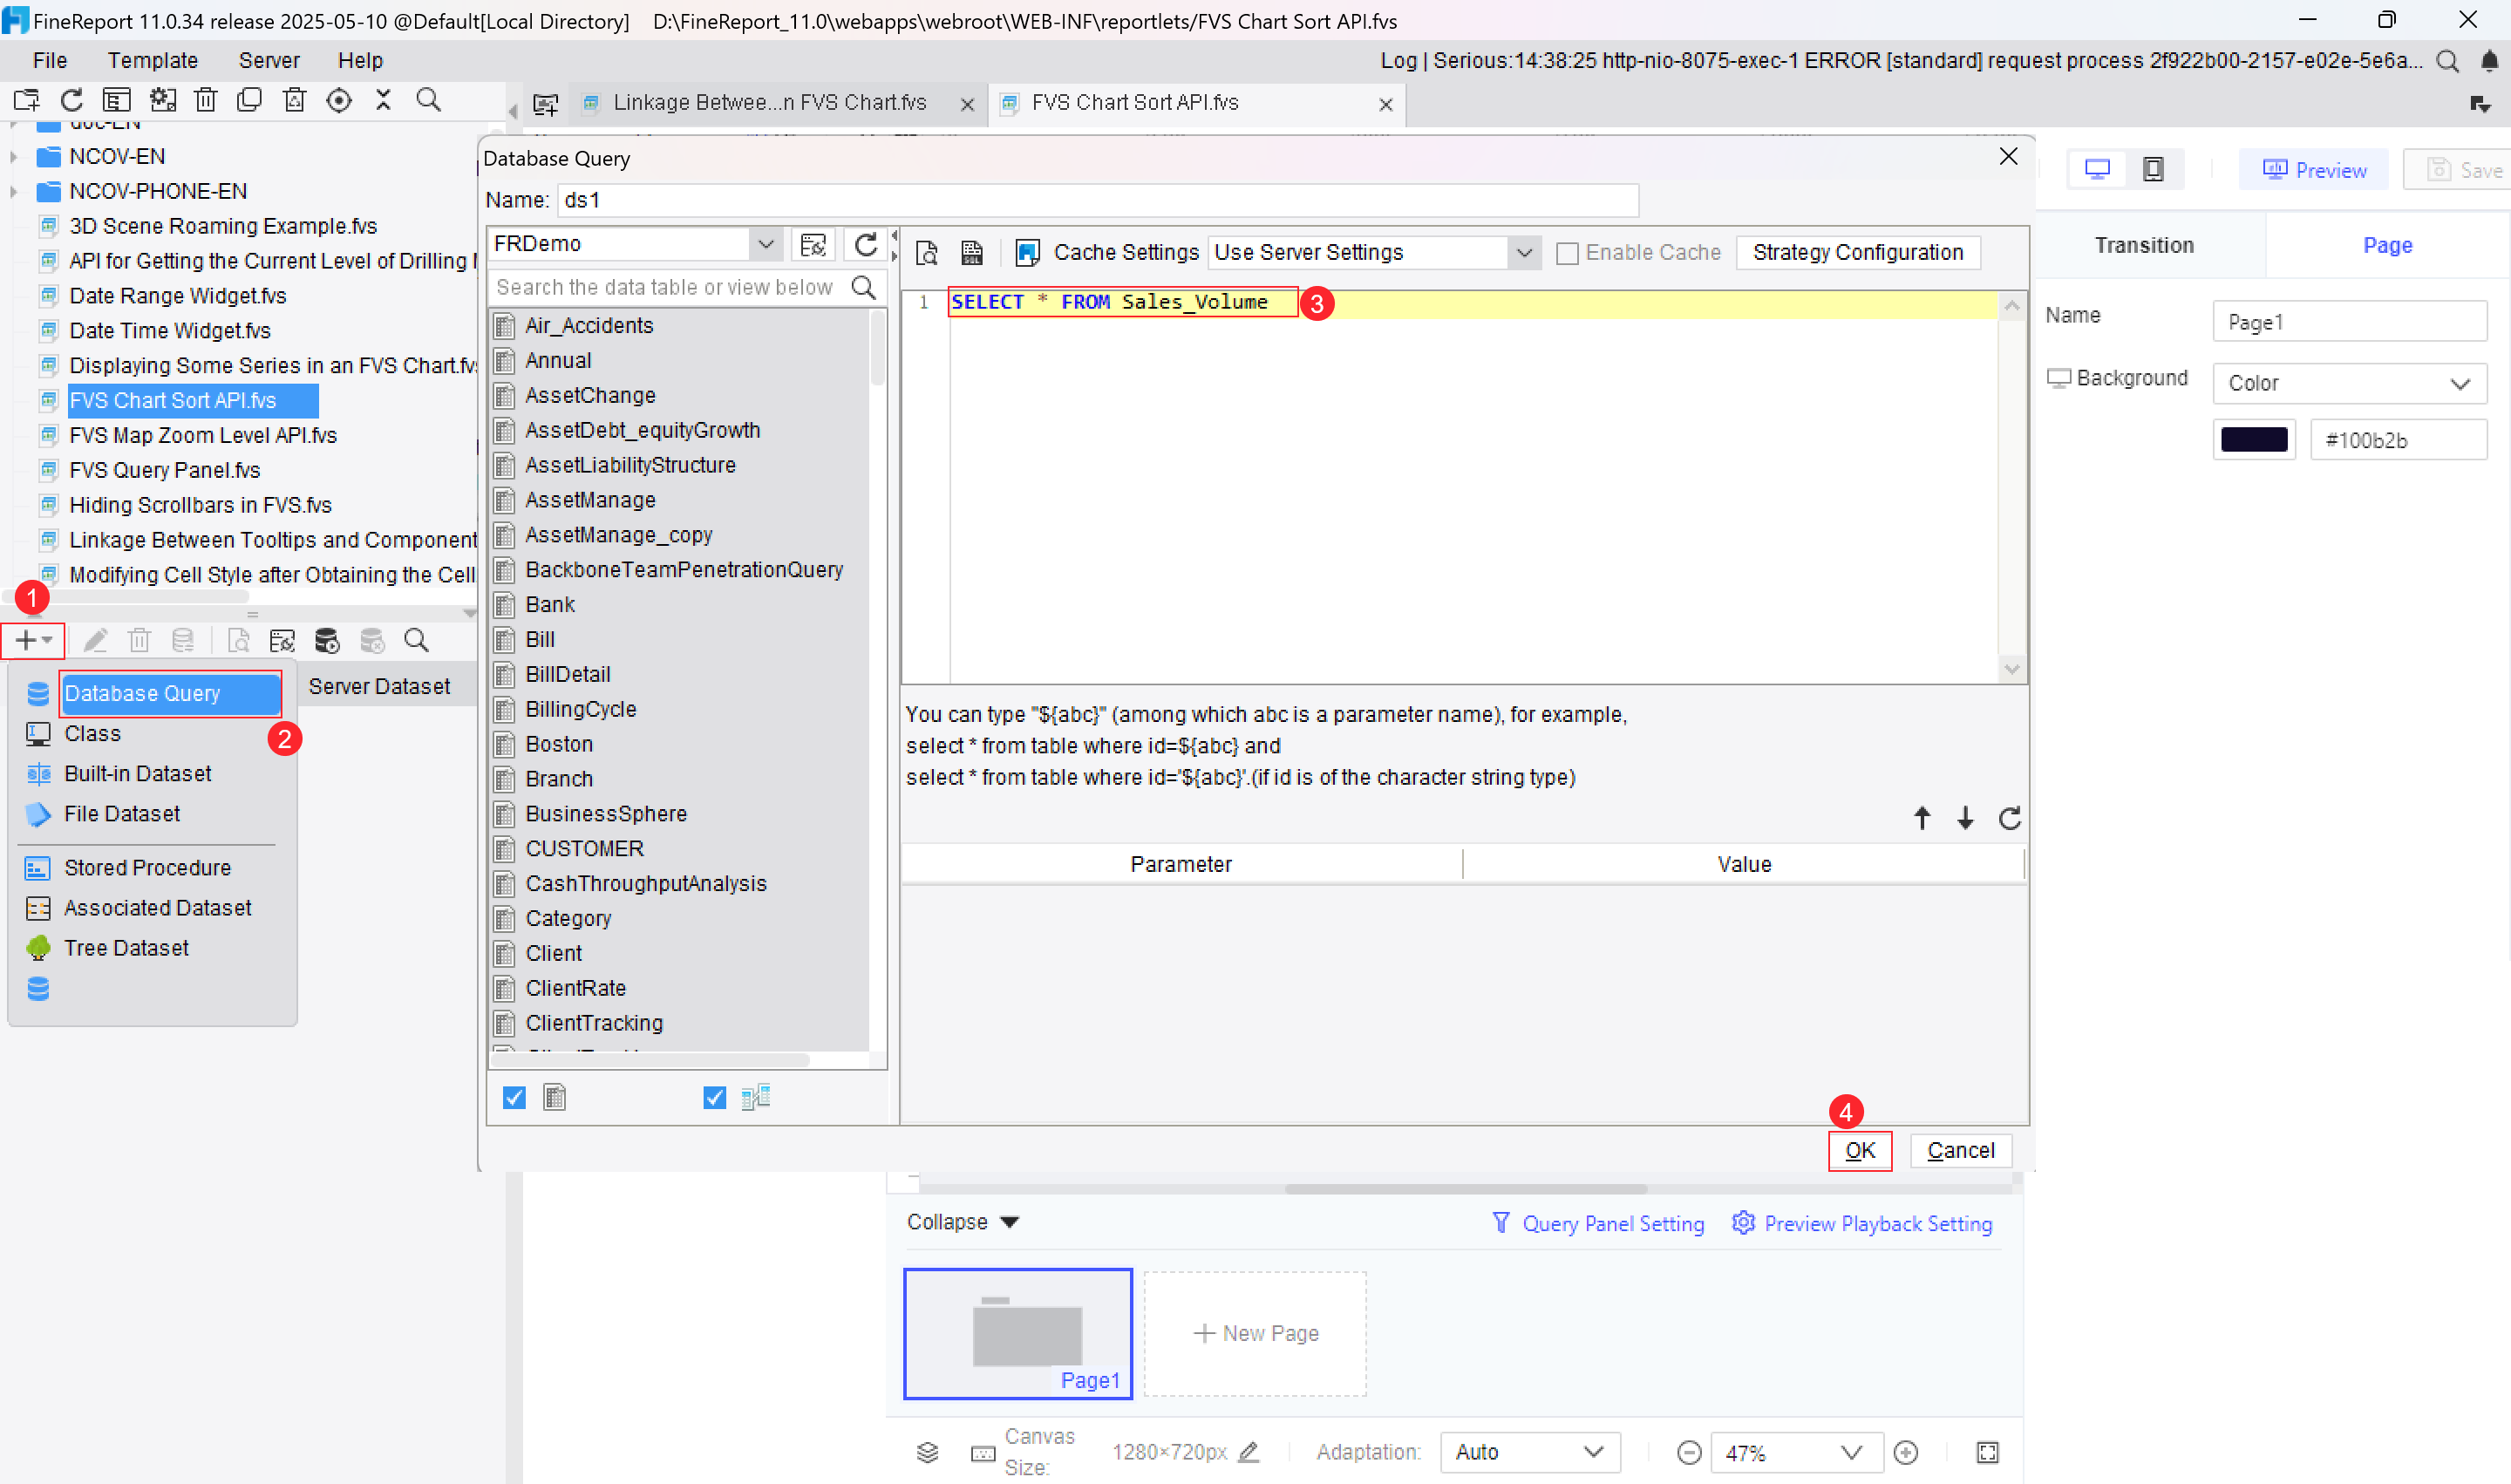The width and height of the screenshot is (2511, 1484).
Task: Open the add dataset plus menu
Action: (33, 640)
